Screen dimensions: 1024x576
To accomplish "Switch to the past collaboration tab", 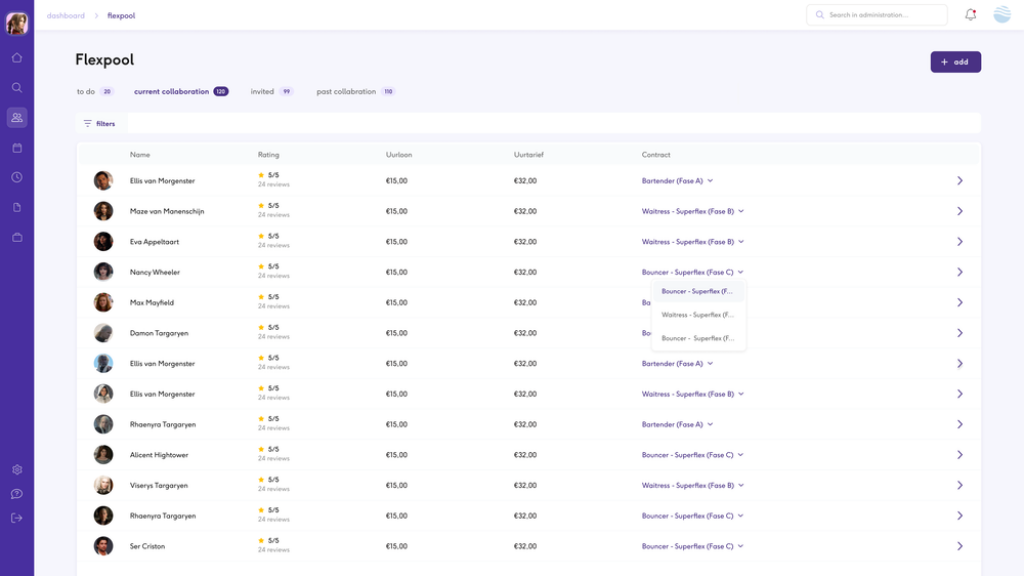I will click(x=346, y=92).
